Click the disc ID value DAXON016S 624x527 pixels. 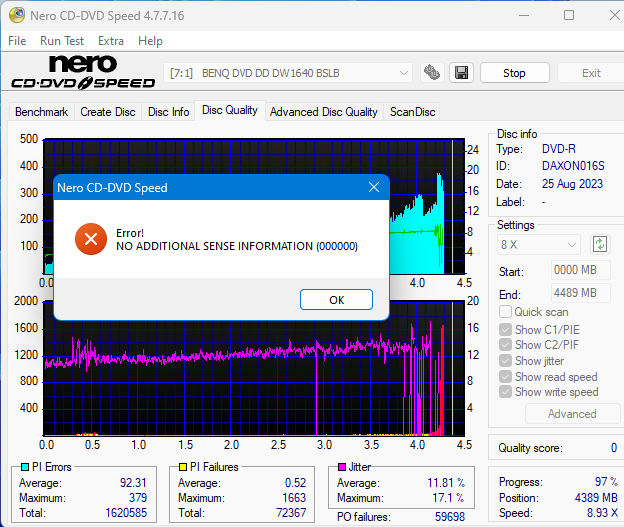[573, 166]
